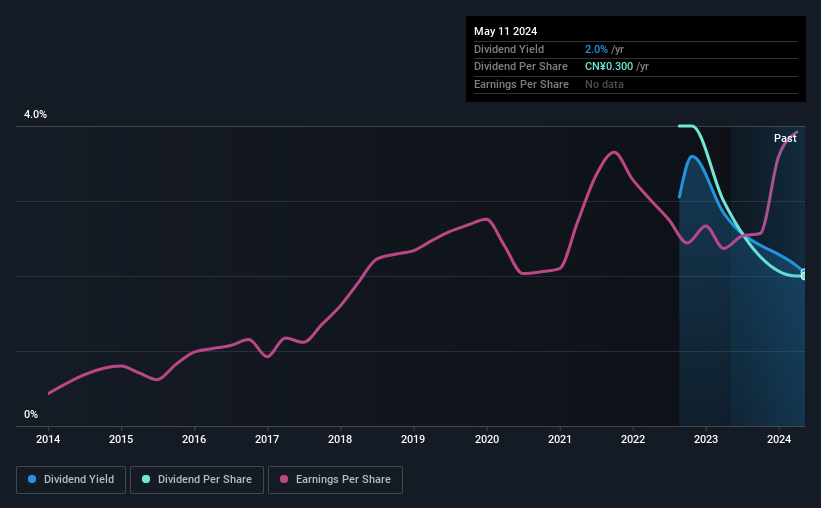Screen dimensions: 821x508
Task: Click the teal Dividend Per Share legend dot
Action: pos(146,480)
